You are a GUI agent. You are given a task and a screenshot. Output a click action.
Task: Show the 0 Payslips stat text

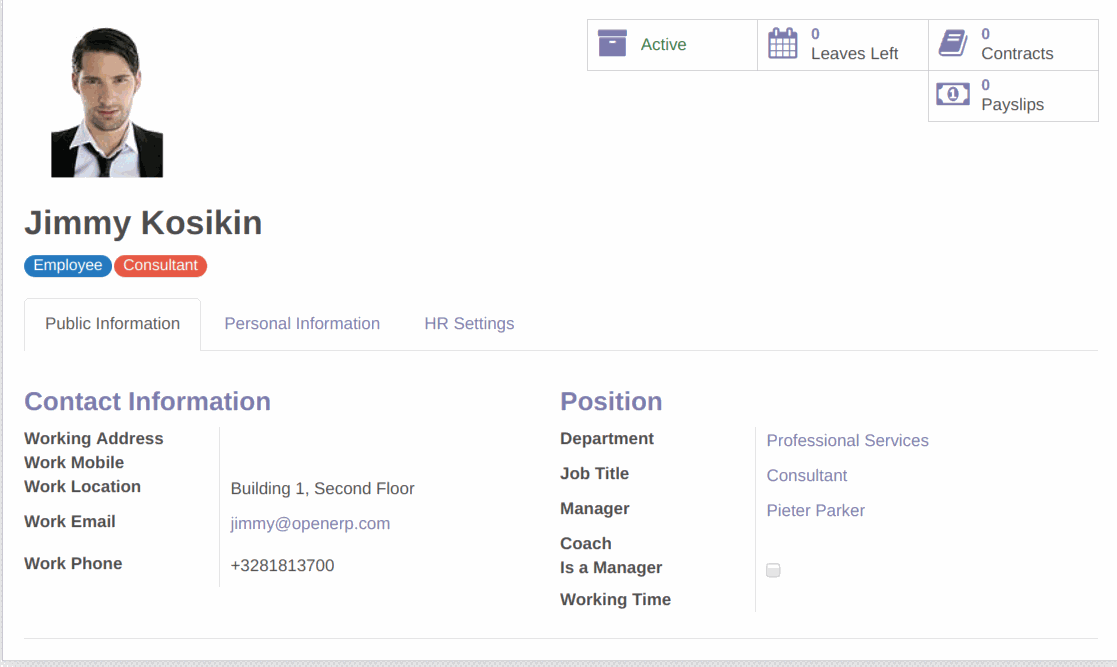(1012, 96)
